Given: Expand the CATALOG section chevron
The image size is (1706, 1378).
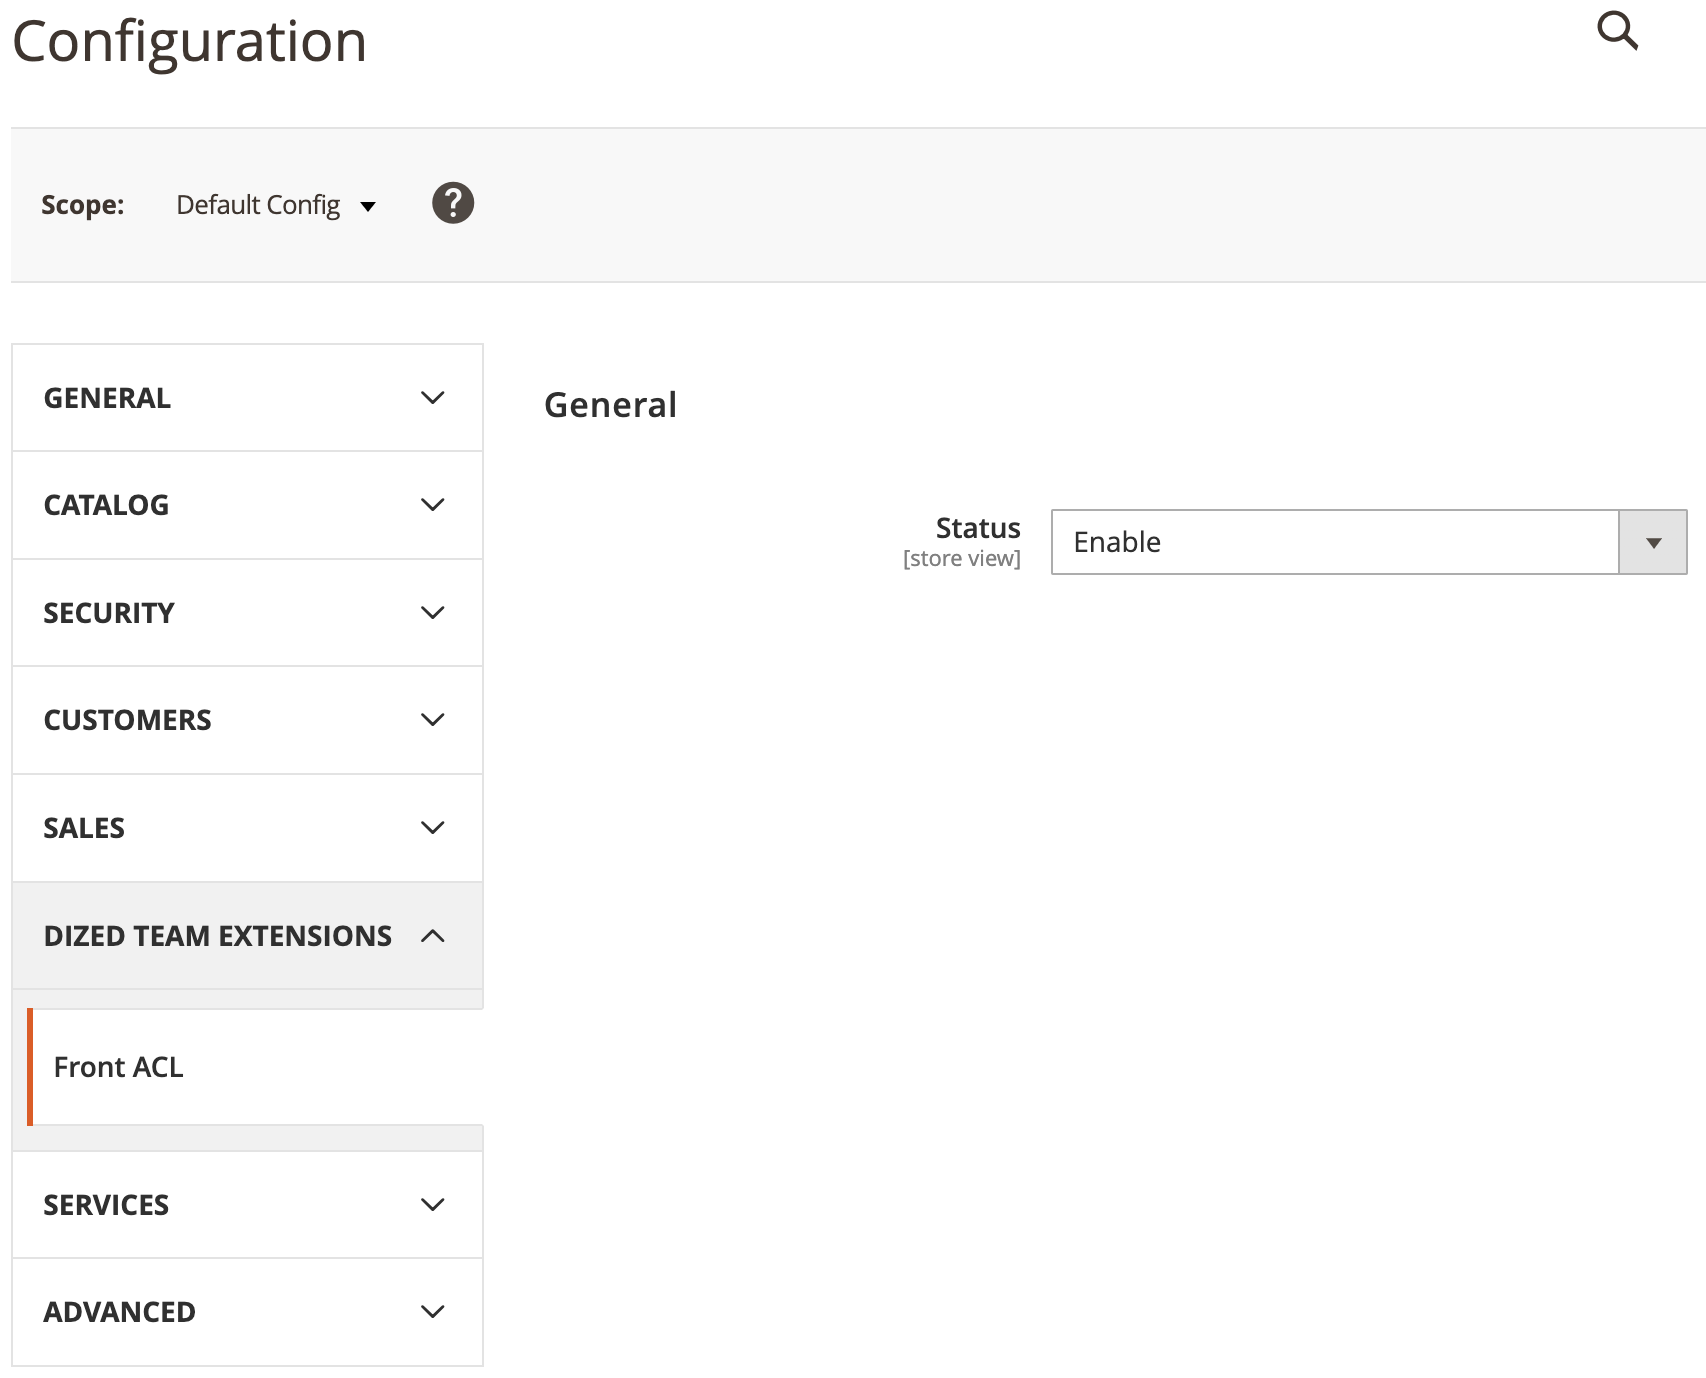Looking at the screenshot, I should coord(432,505).
